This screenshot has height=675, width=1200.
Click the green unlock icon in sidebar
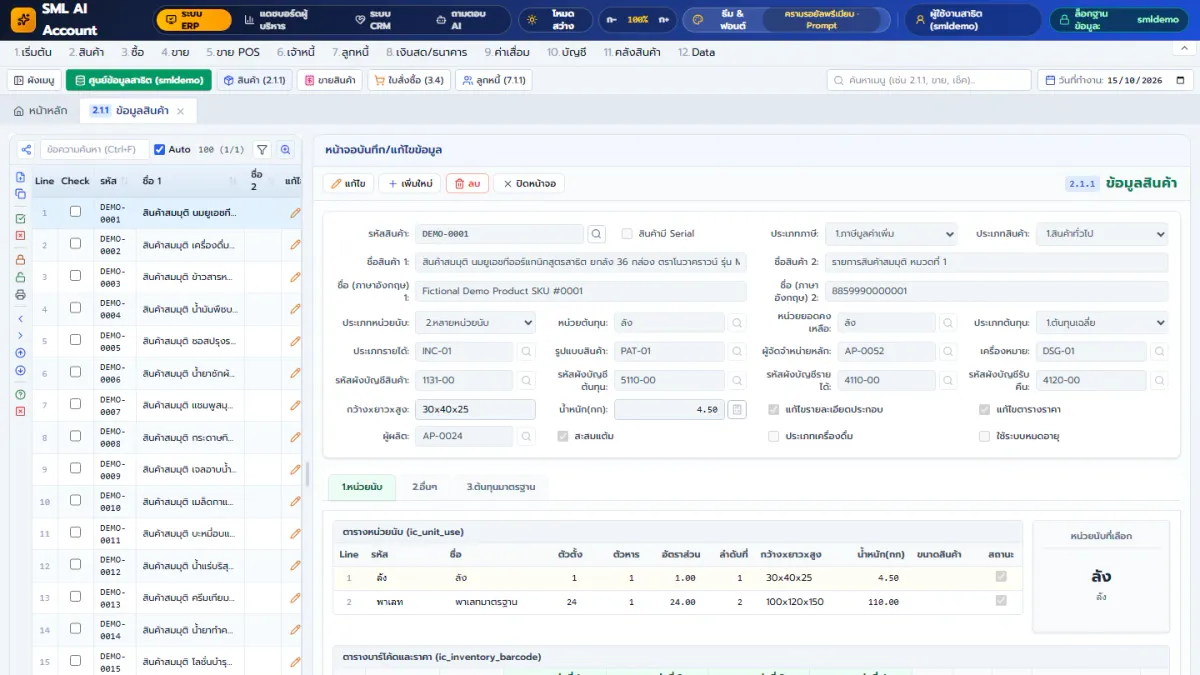pos(20,276)
